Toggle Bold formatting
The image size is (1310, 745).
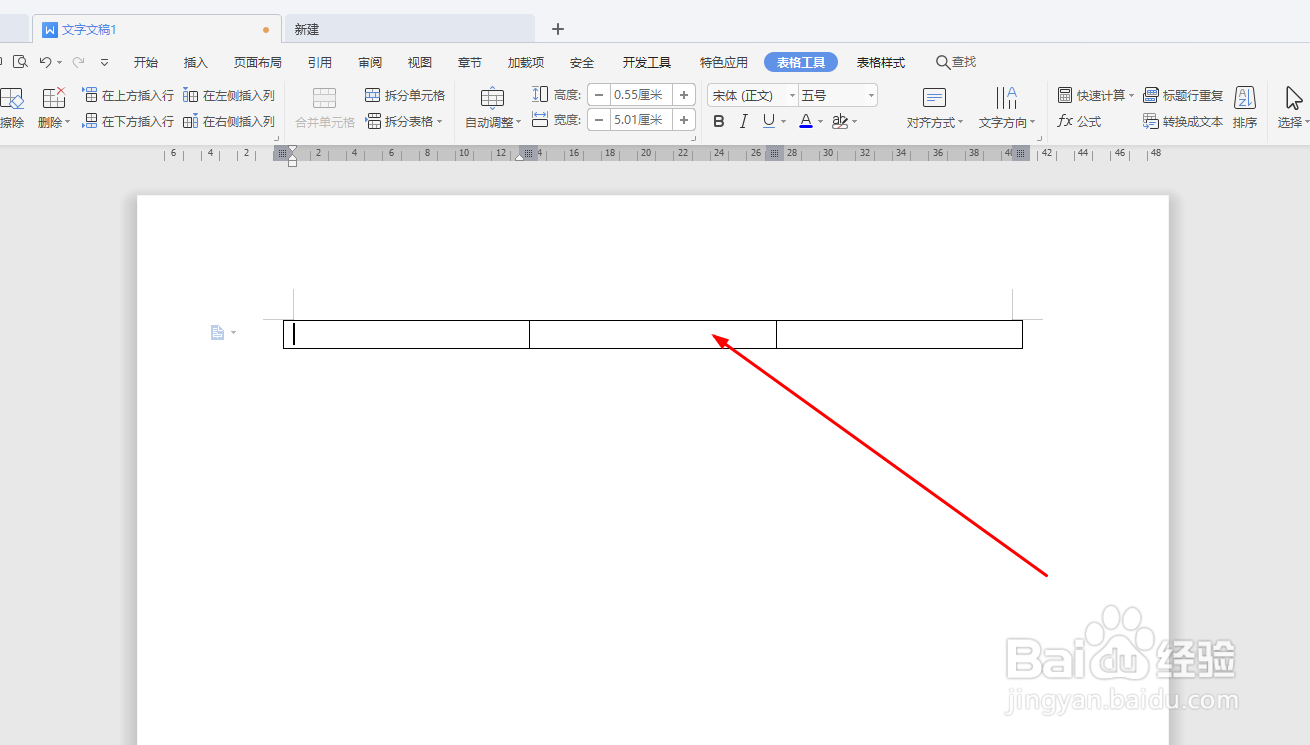(x=719, y=121)
